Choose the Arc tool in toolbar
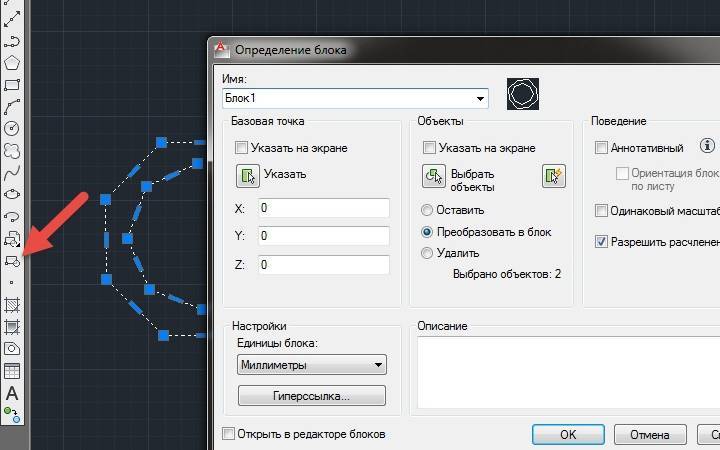 pyautogui.click(x=12, y=107)
